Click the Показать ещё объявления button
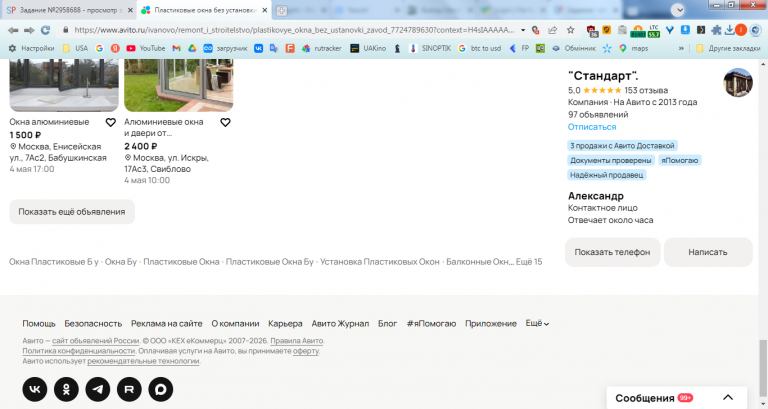The width and height of the screenshot is (768, 409). click(x=72, y=212)
